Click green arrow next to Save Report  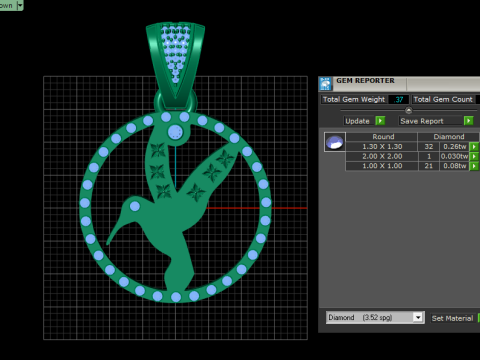tap(468, 121)
